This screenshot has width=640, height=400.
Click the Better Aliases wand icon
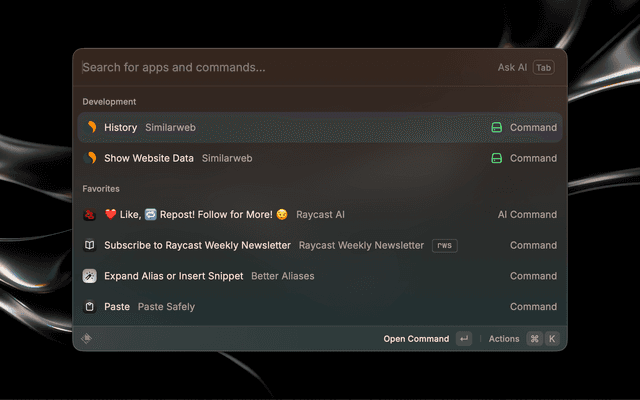(90, 276)
